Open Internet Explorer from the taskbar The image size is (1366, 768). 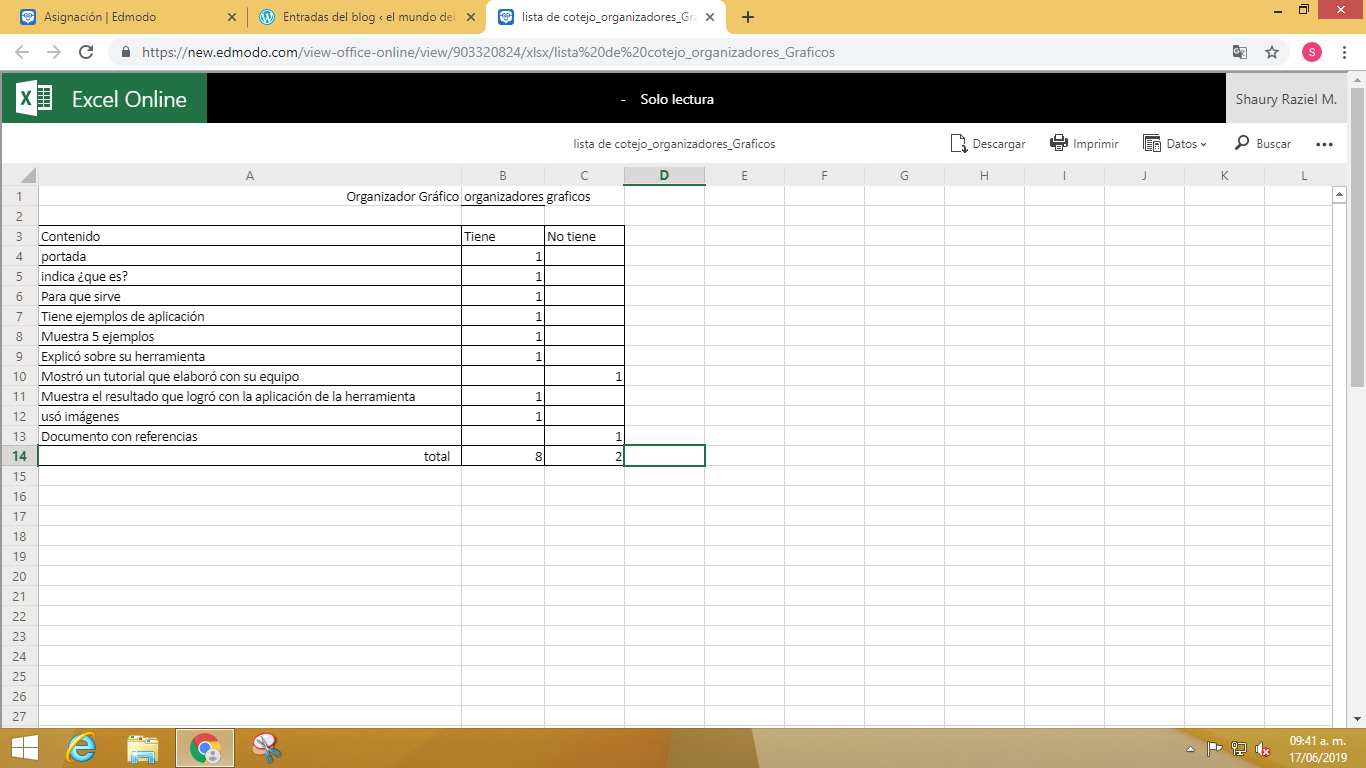[x=81, y=748]
